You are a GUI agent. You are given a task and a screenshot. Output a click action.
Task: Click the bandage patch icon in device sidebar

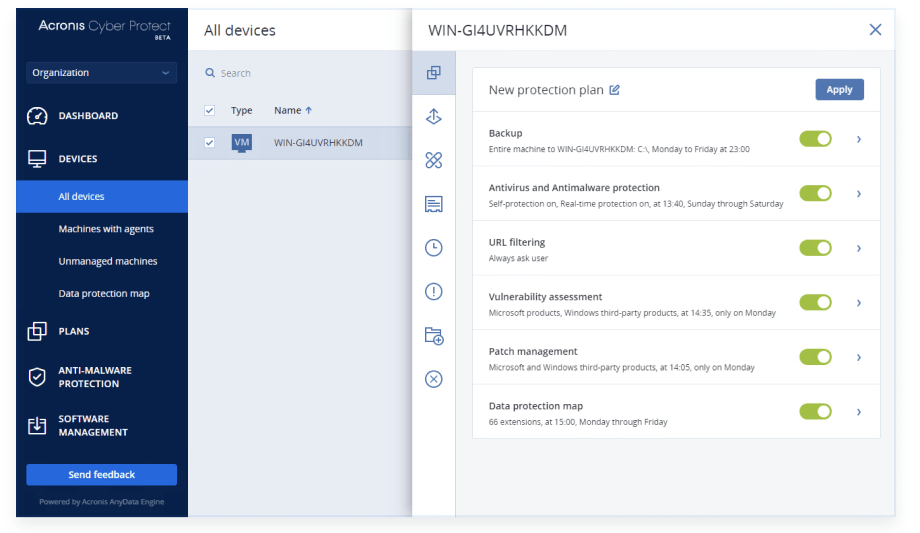click(x=434, y=160)
